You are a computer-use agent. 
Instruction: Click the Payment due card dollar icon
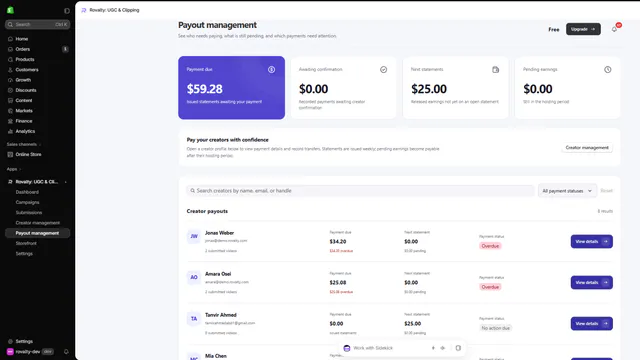click(271, 69)
